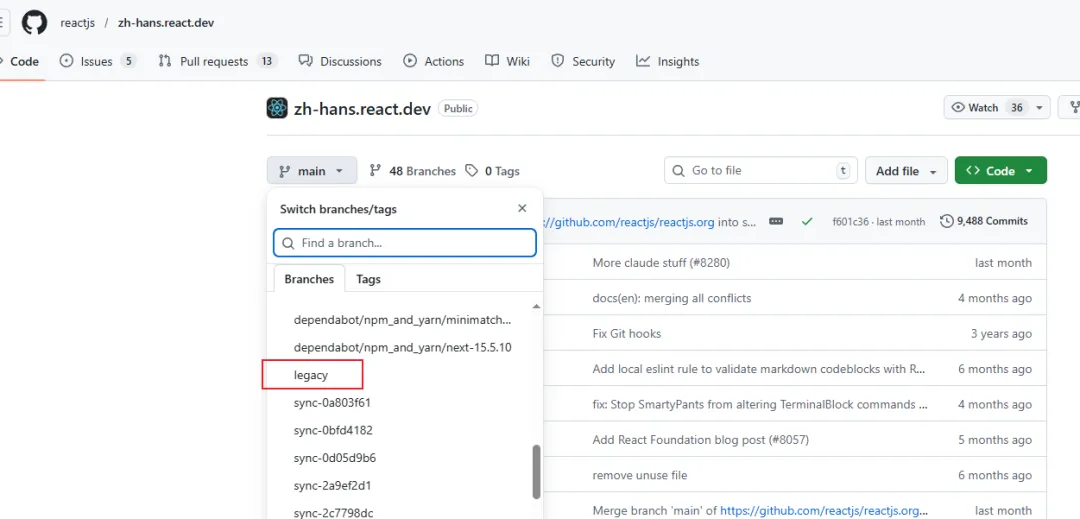This screenshot has width=1080, height=519.
Task: Click the branch list scrollbar thumb
Action: [537, 472]
